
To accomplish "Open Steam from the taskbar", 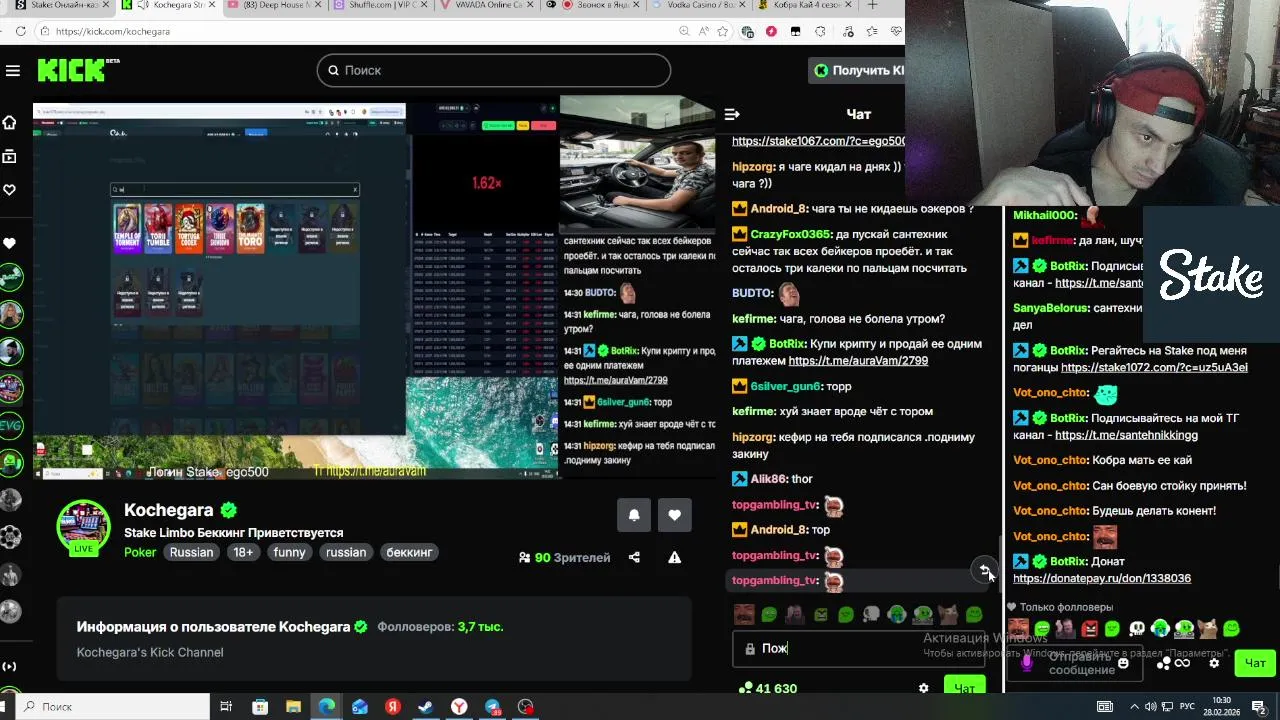I will (x=426, y=707).
